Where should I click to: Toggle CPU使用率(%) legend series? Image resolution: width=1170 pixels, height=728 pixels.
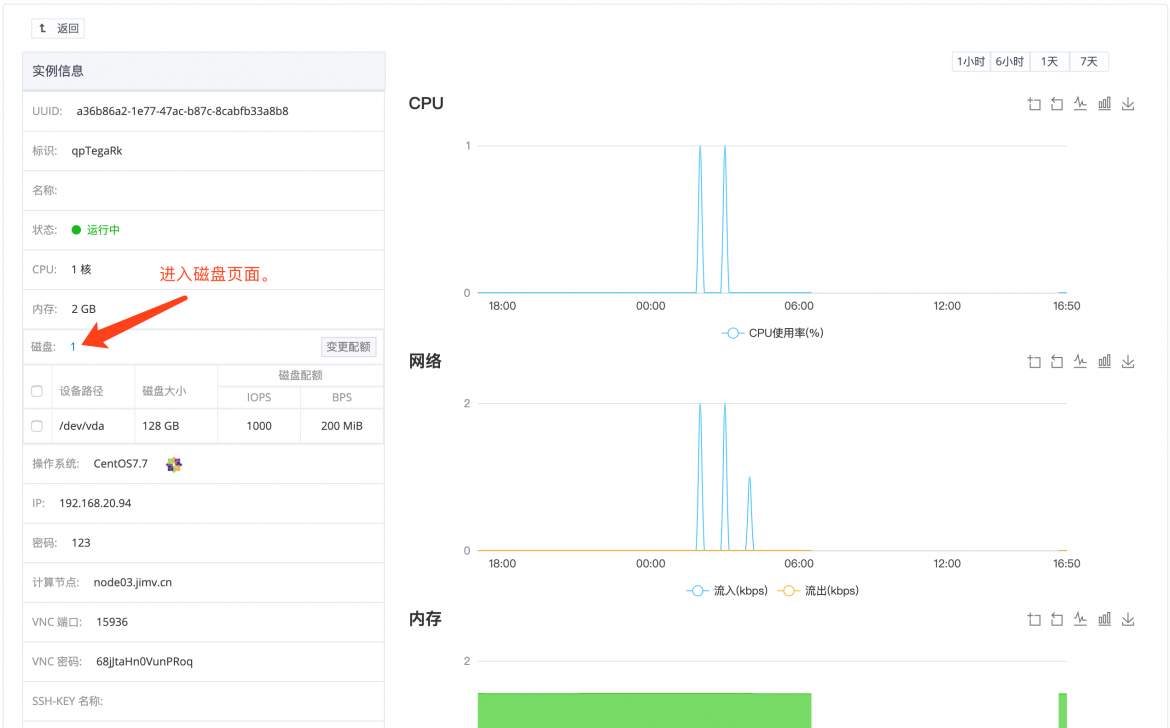[772, 333]
